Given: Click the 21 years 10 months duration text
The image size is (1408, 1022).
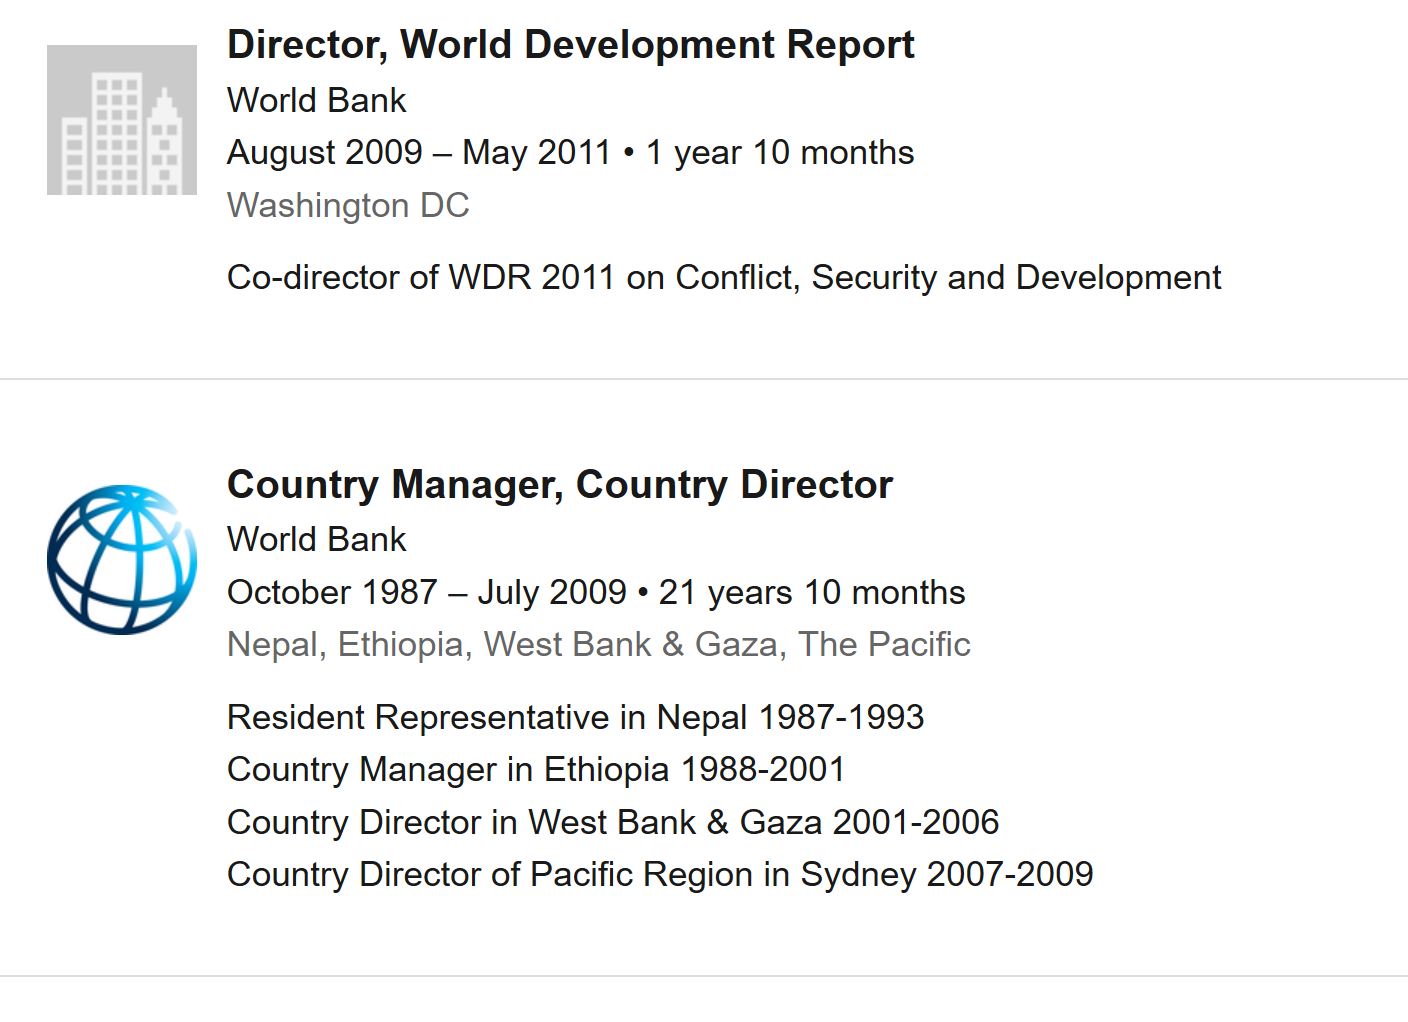Looking at the screenshot, I should (x=812, y=593).
